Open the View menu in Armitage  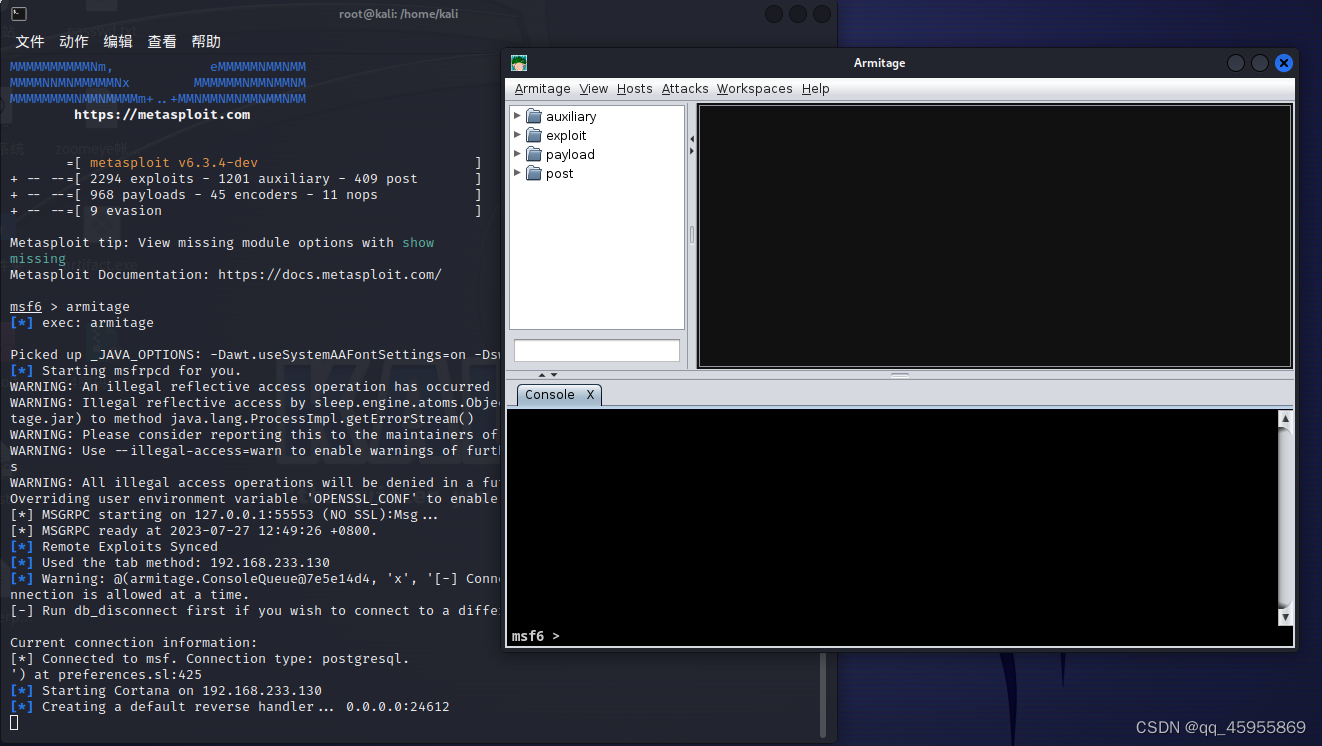[x=593, y=89]
